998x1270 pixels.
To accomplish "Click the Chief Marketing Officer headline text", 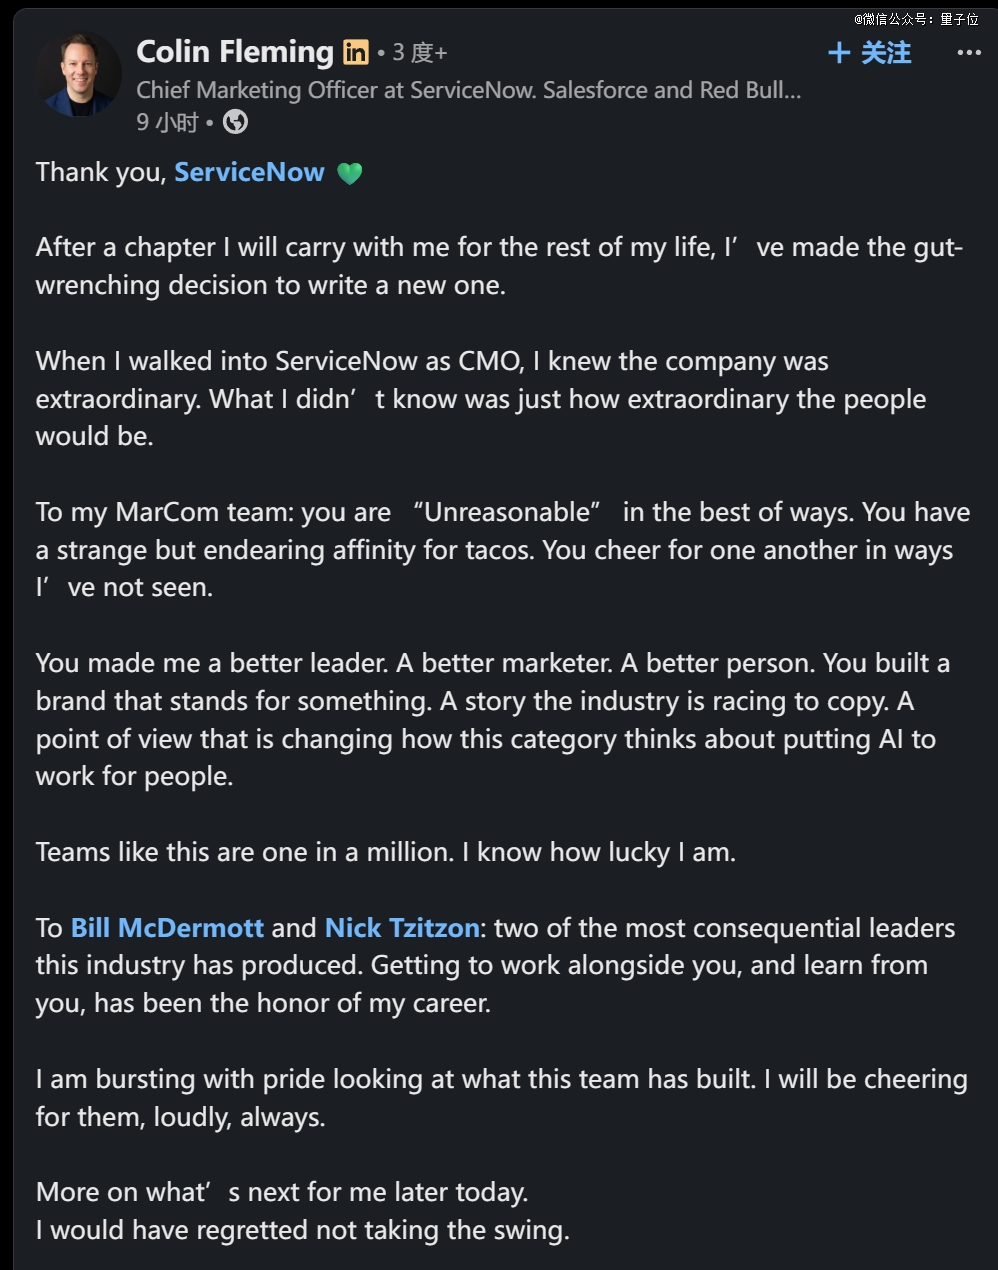I will pyautogui.click(x=468, y=90).
